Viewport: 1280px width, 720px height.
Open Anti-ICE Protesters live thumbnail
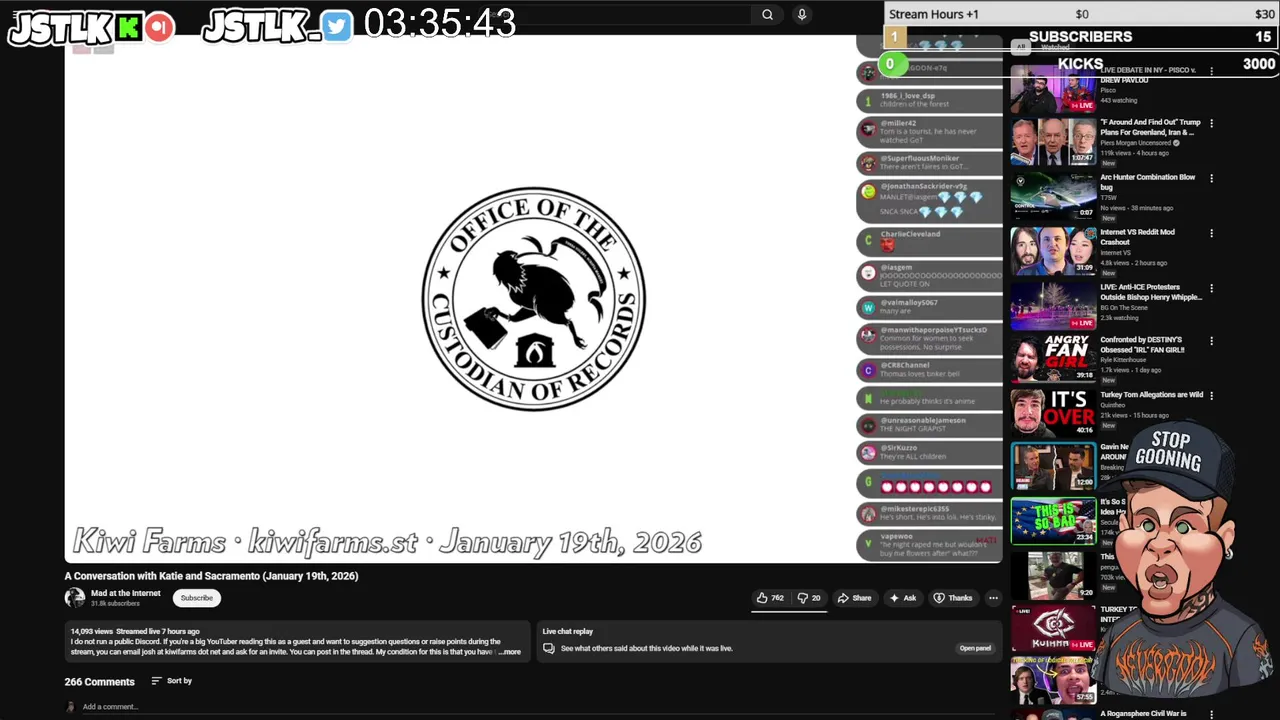[x=1053, y=305]
